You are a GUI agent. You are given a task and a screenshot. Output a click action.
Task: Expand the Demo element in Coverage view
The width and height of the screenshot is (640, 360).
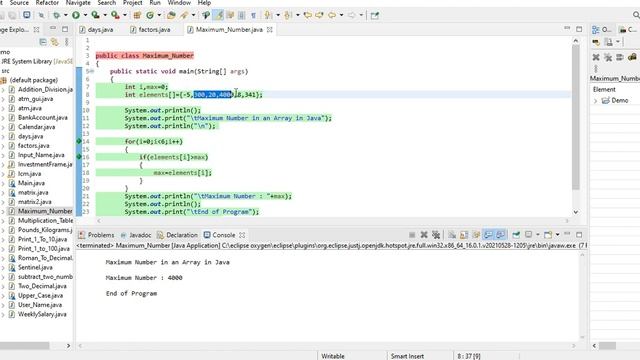coord(596,100)
